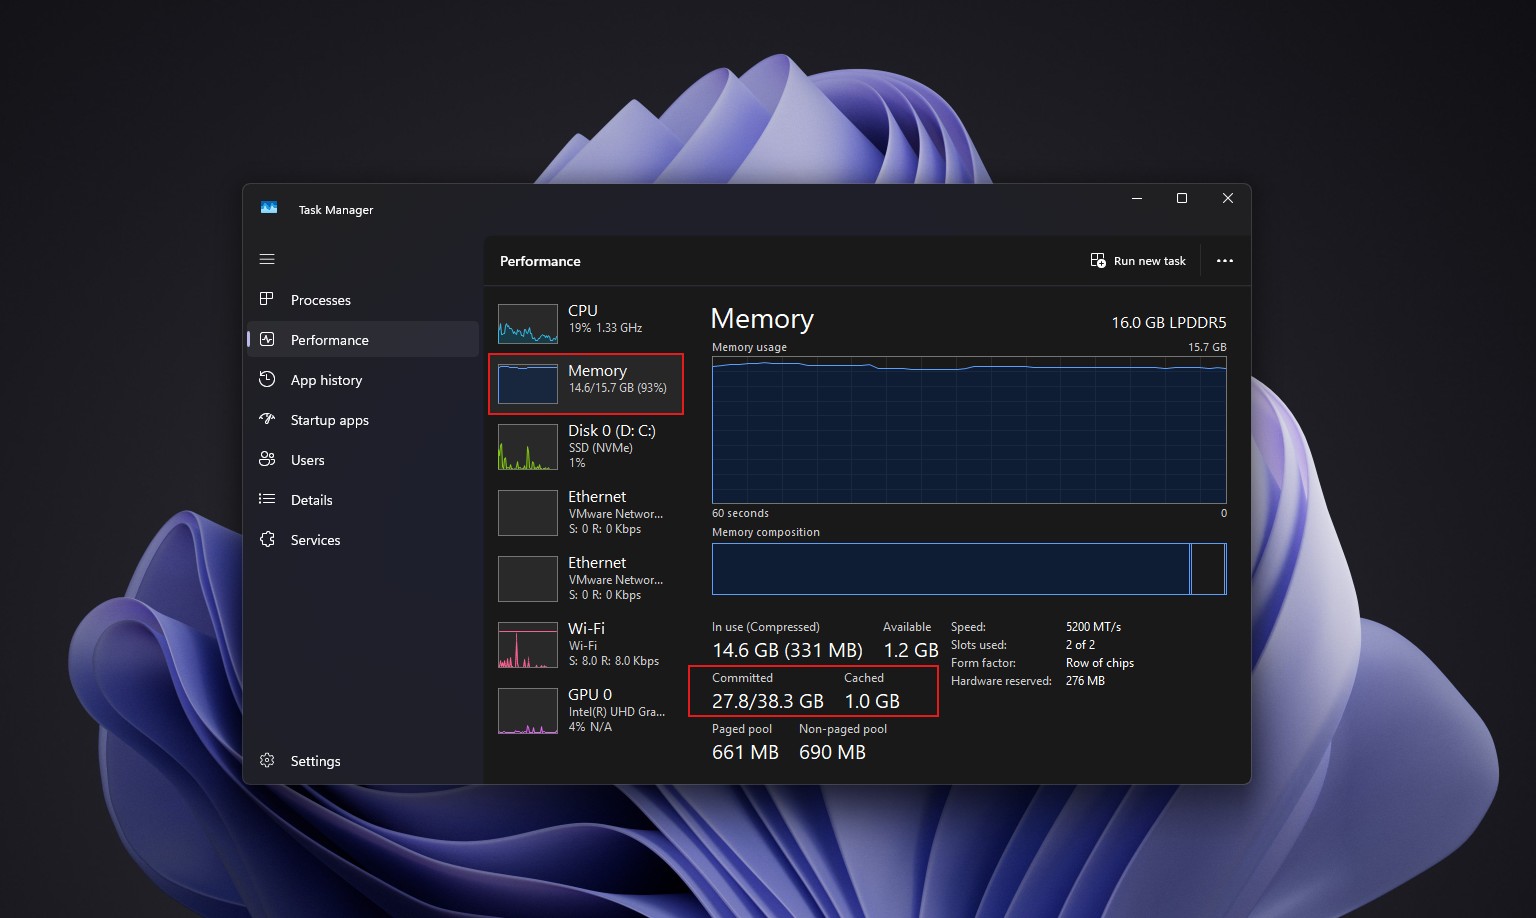Viewport: 1536px width, 918px height.
Task: Click the Memory composition bar
Action: pos(969,569)
